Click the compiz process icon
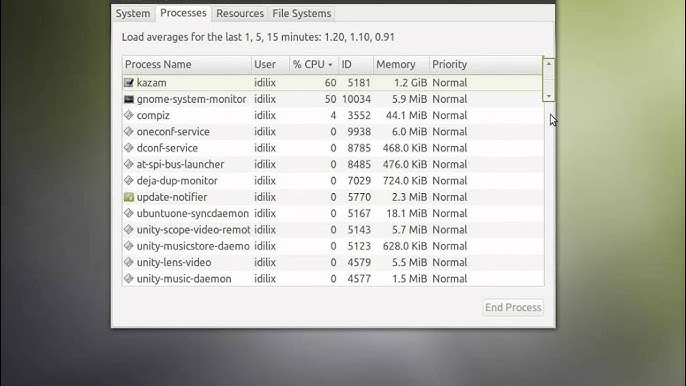This screenshot has width=686, height=386. click(129, 116)
